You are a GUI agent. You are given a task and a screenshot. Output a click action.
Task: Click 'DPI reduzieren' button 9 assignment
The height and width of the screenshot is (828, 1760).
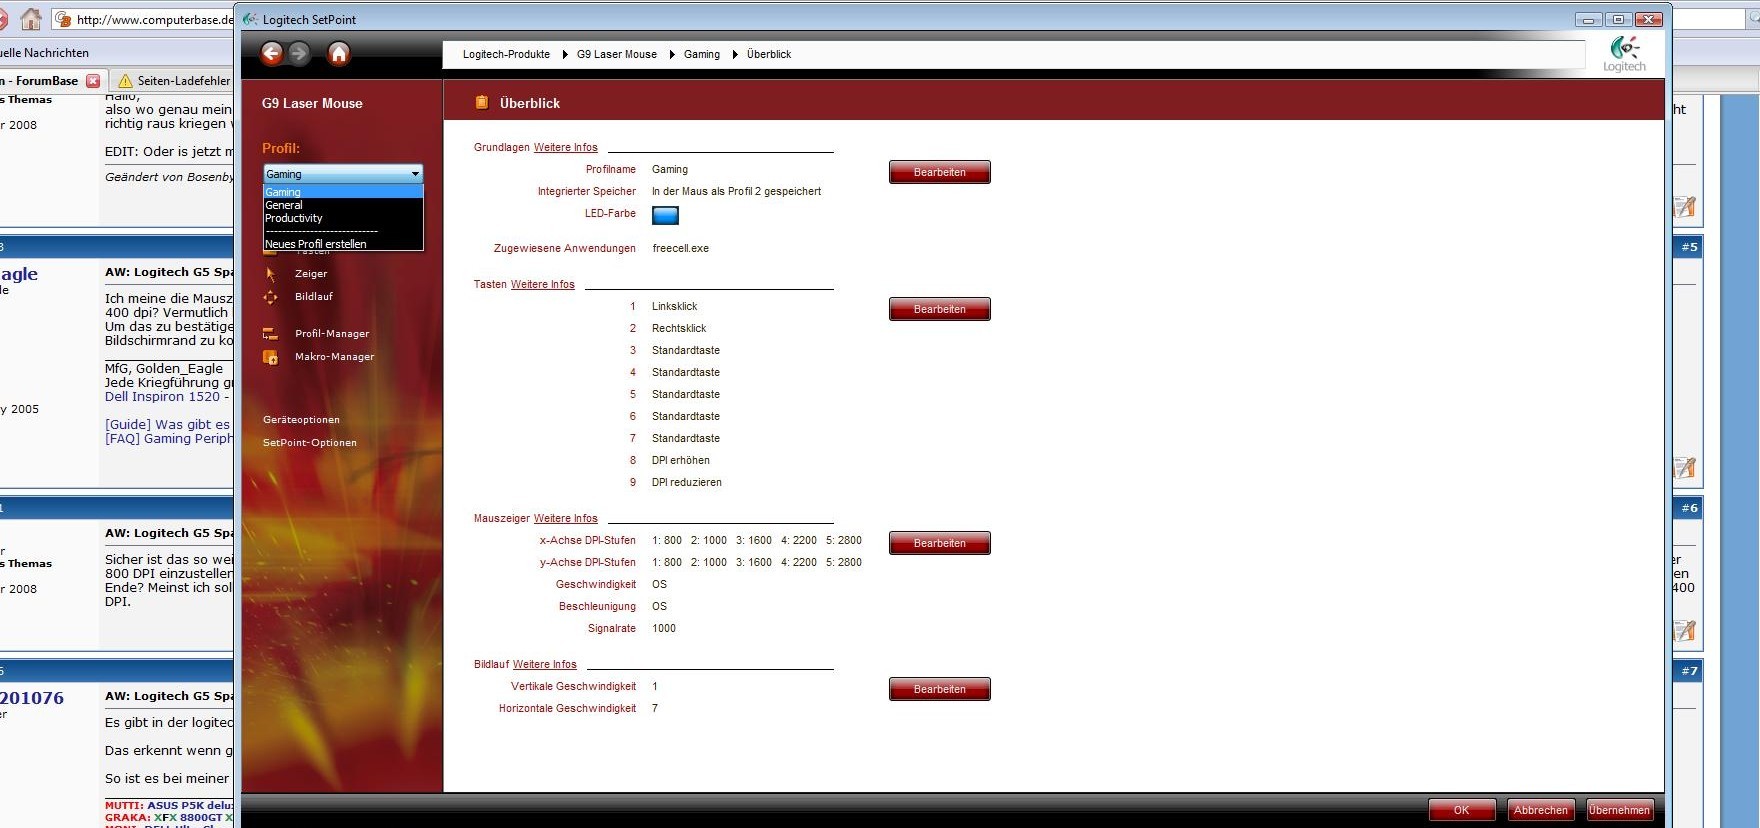pos(687,482)
